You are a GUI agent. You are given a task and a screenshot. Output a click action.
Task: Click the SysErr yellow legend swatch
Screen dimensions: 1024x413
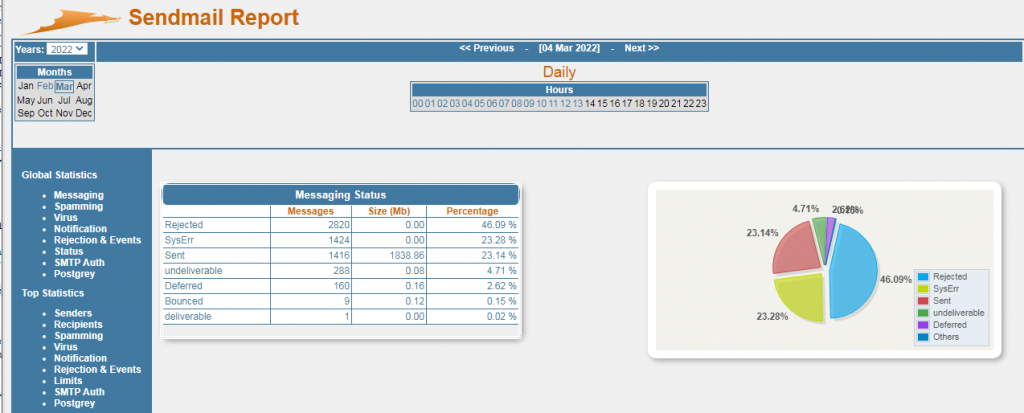coord(923,288)
